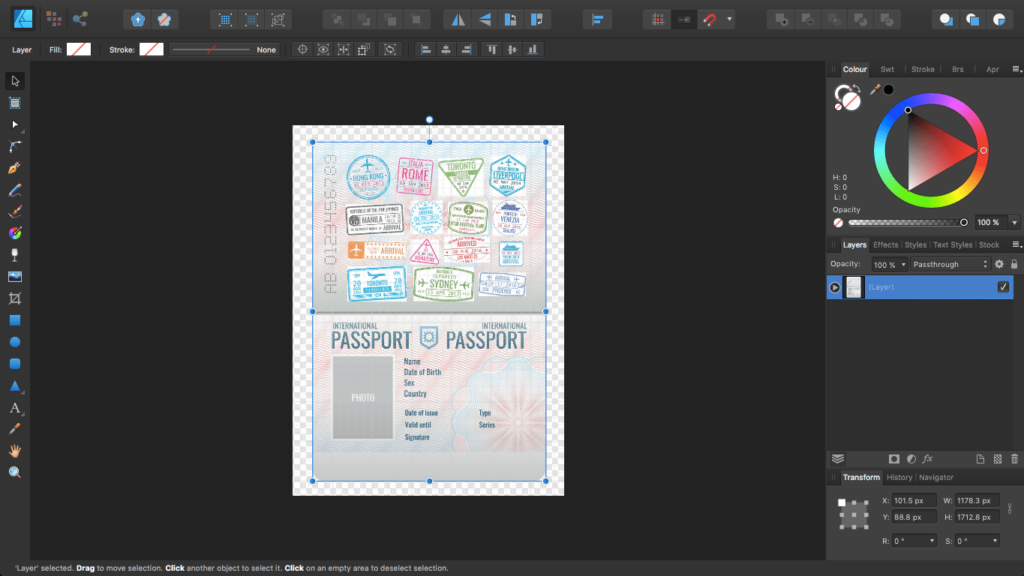Click the Add boolean operation icon
The image size is (1024, 576).
[x=782, y=20]
